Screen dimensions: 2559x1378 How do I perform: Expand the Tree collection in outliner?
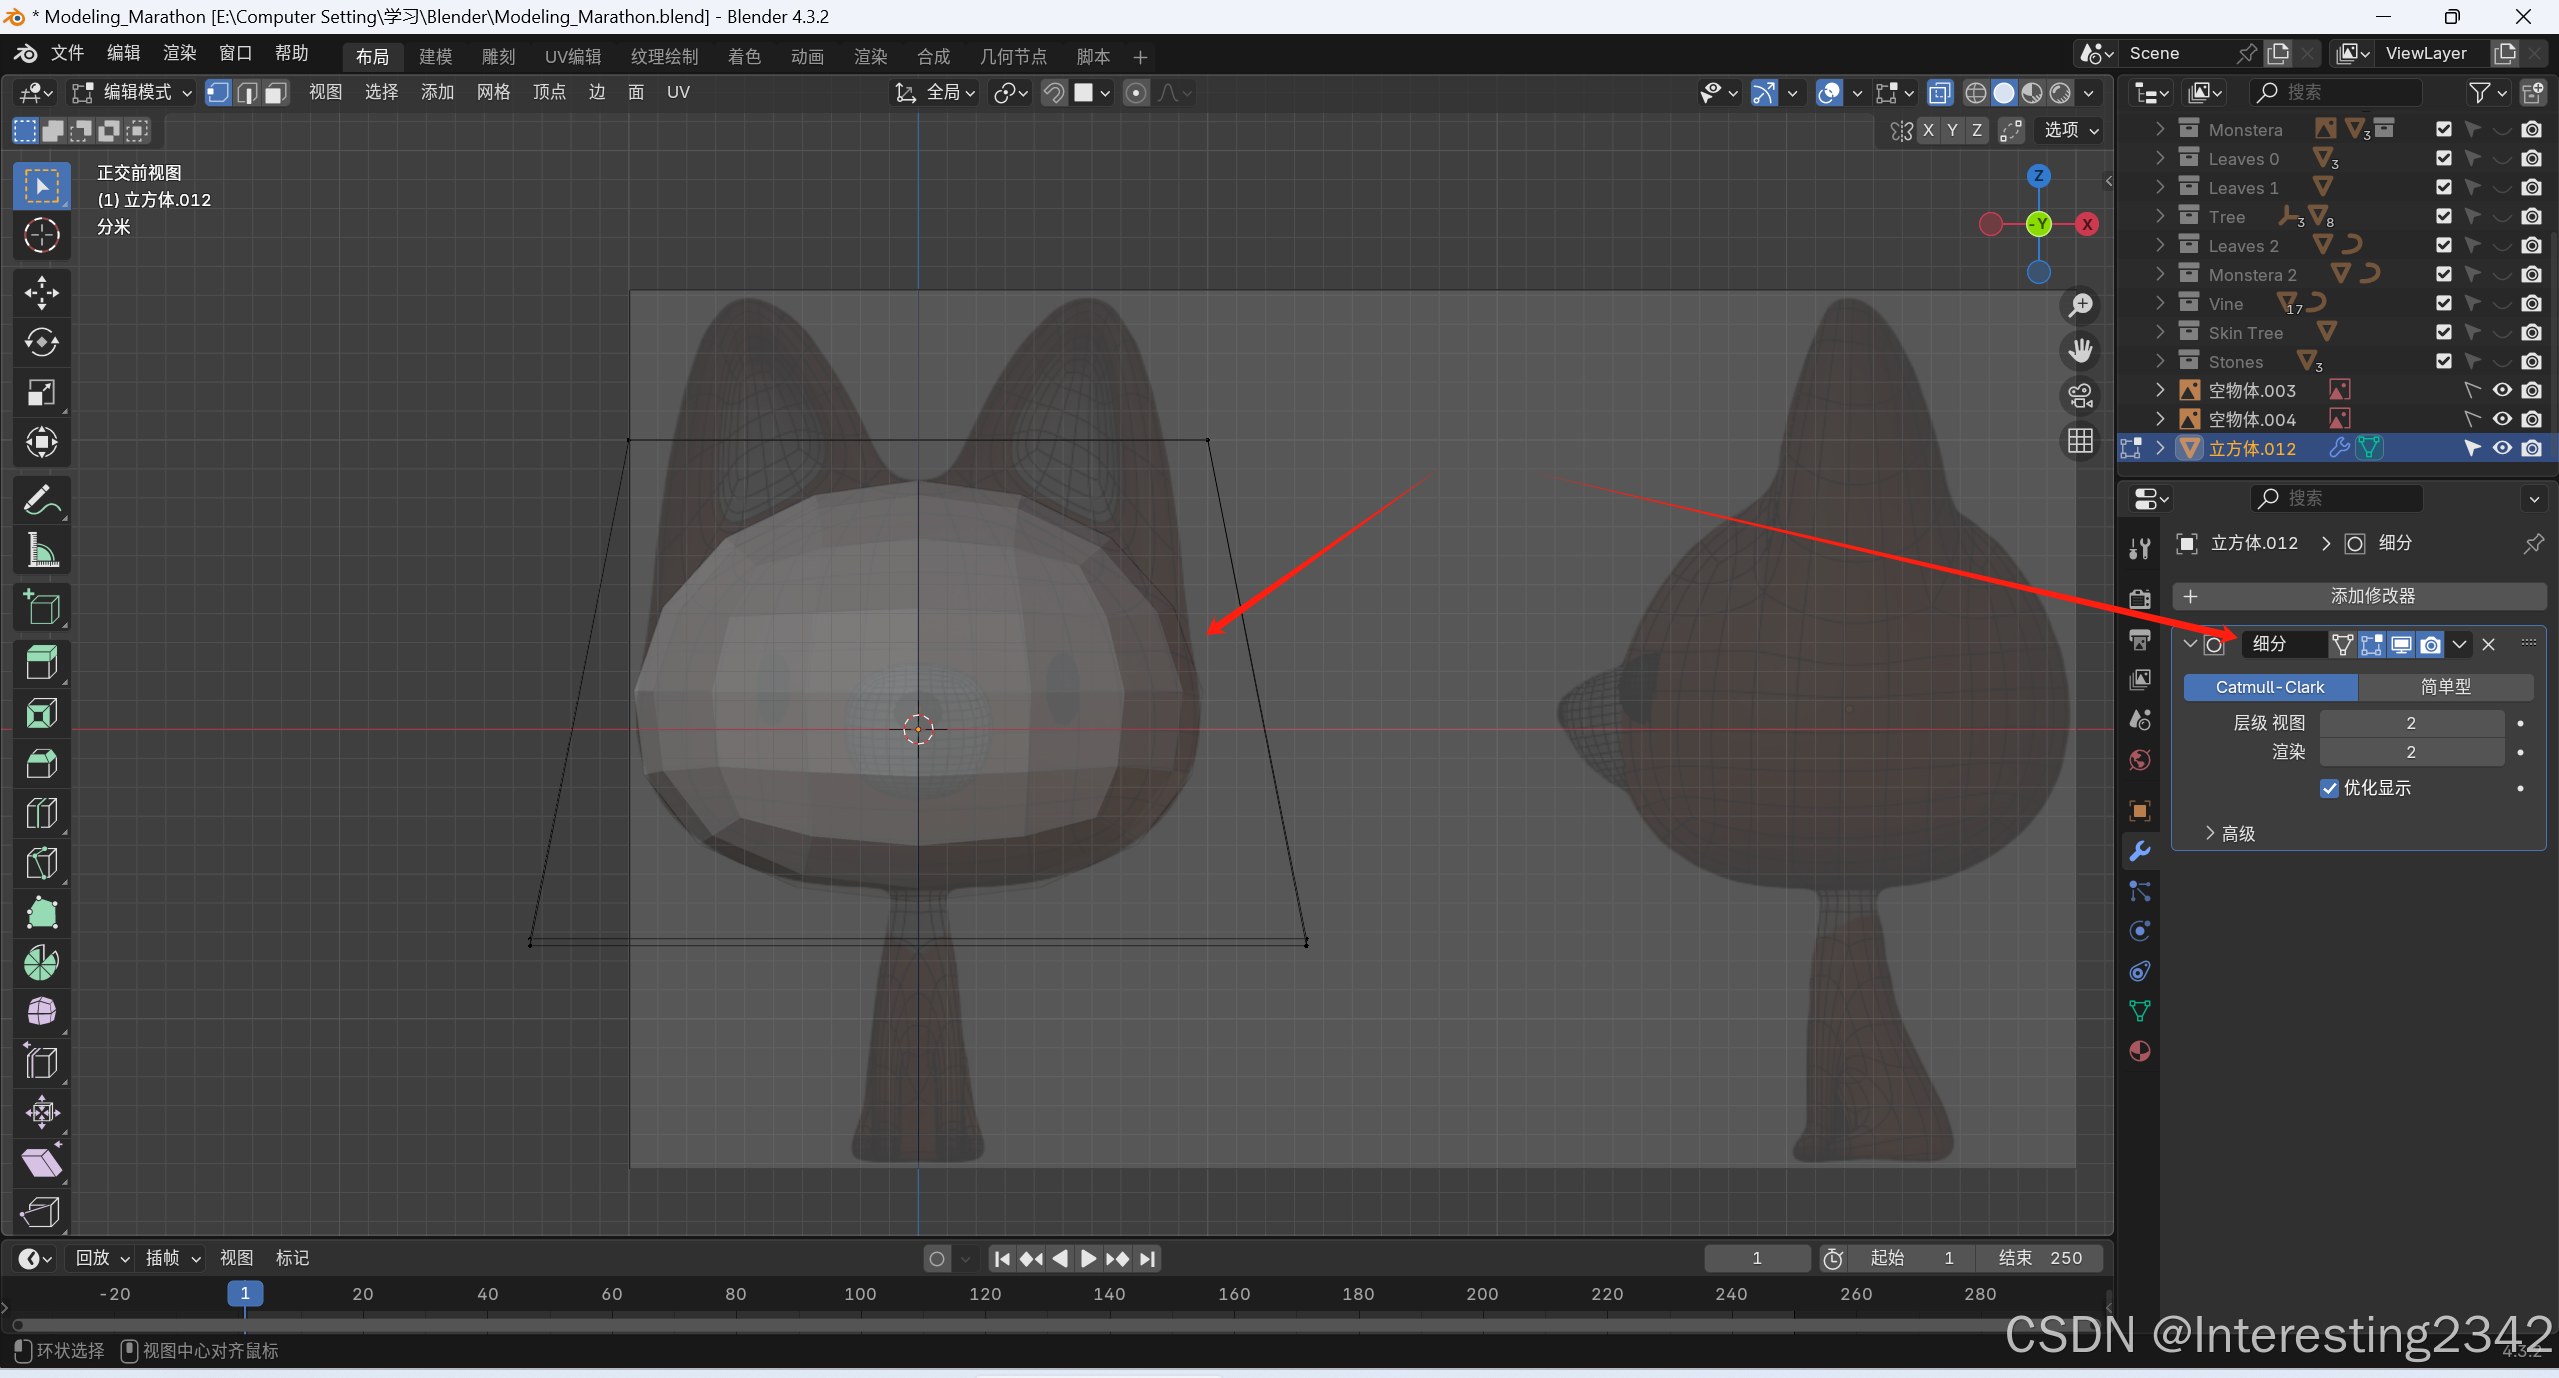tap(2159, 217)
